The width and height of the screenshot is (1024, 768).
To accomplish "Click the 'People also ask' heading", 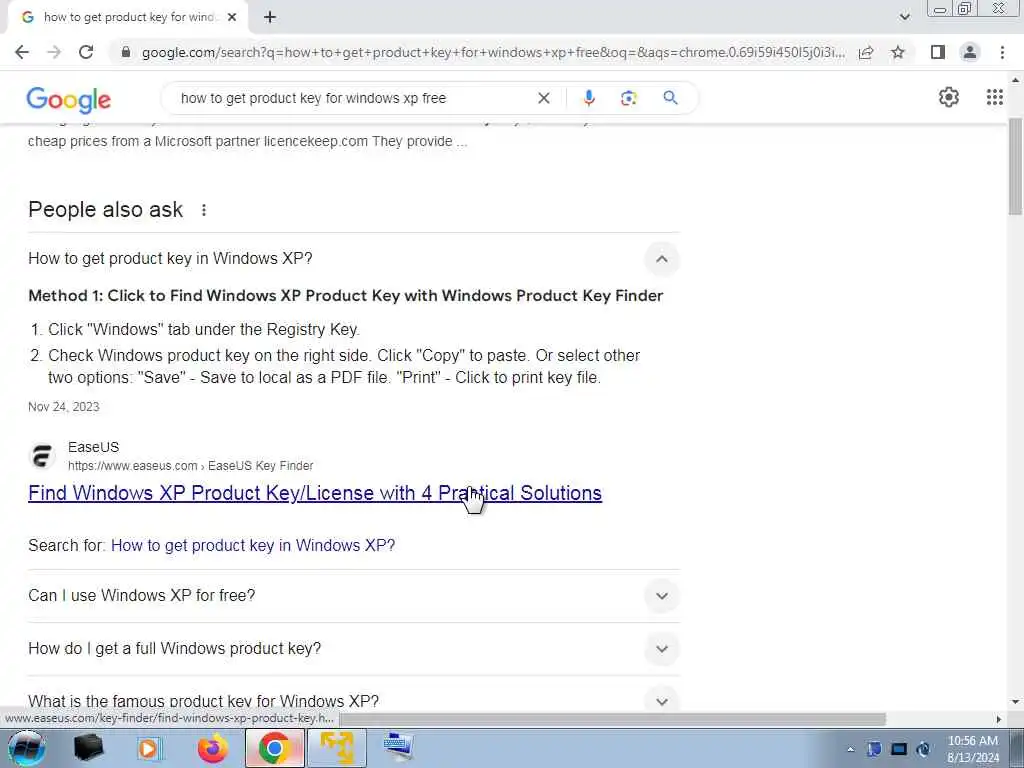I will (105, 210).
